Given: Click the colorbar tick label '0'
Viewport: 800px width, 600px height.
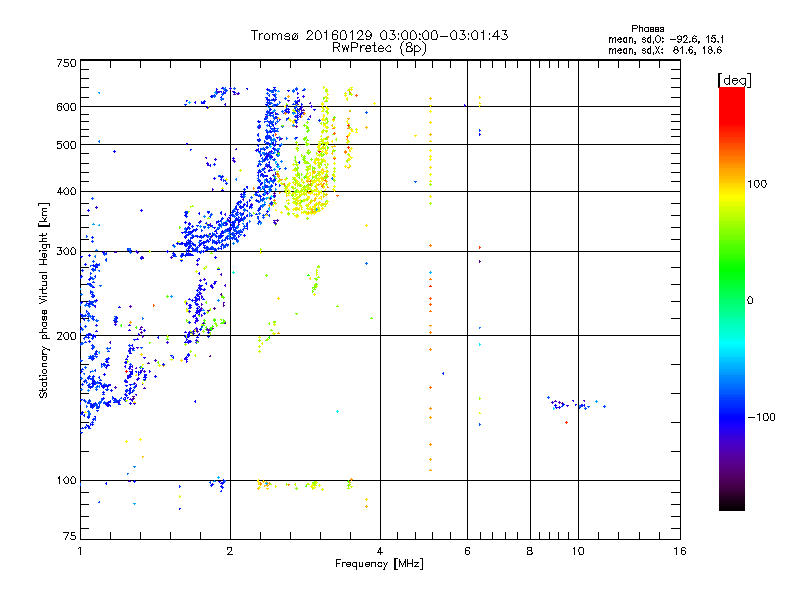Looking at the screenshot, I should point(750,300).
